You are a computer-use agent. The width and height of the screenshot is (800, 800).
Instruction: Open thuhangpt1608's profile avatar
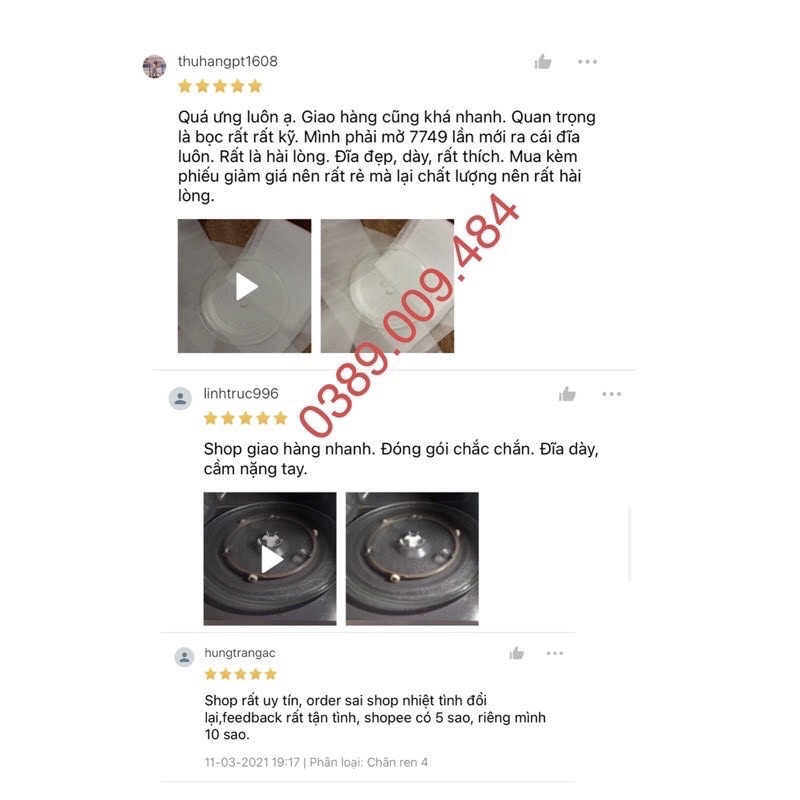tap(154, 66)
